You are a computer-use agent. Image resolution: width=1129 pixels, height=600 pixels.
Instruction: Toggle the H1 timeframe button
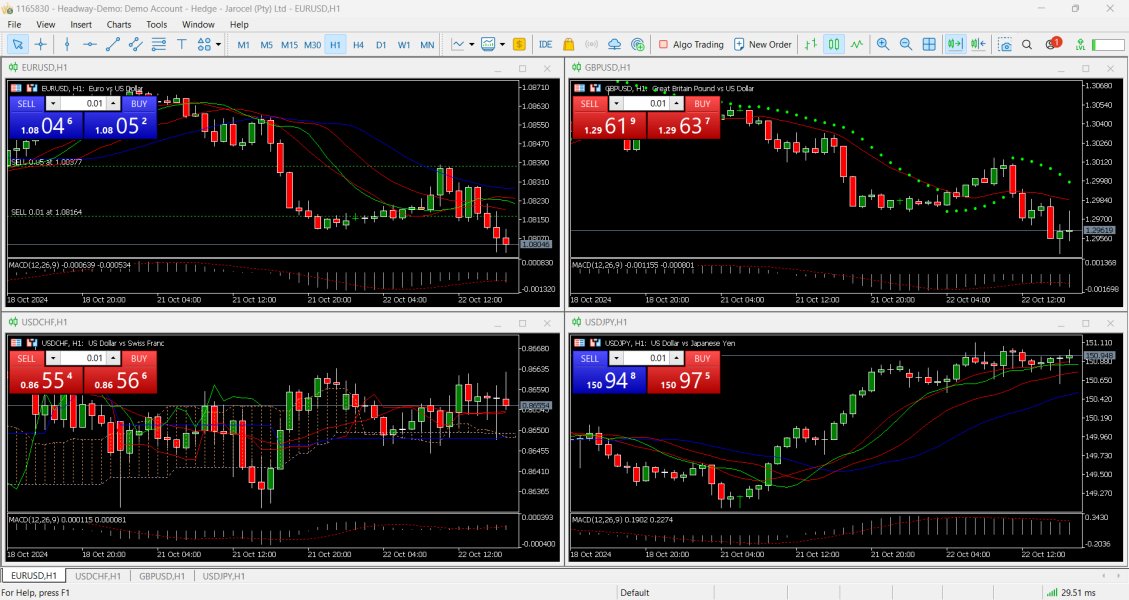[x=336, y=45]
